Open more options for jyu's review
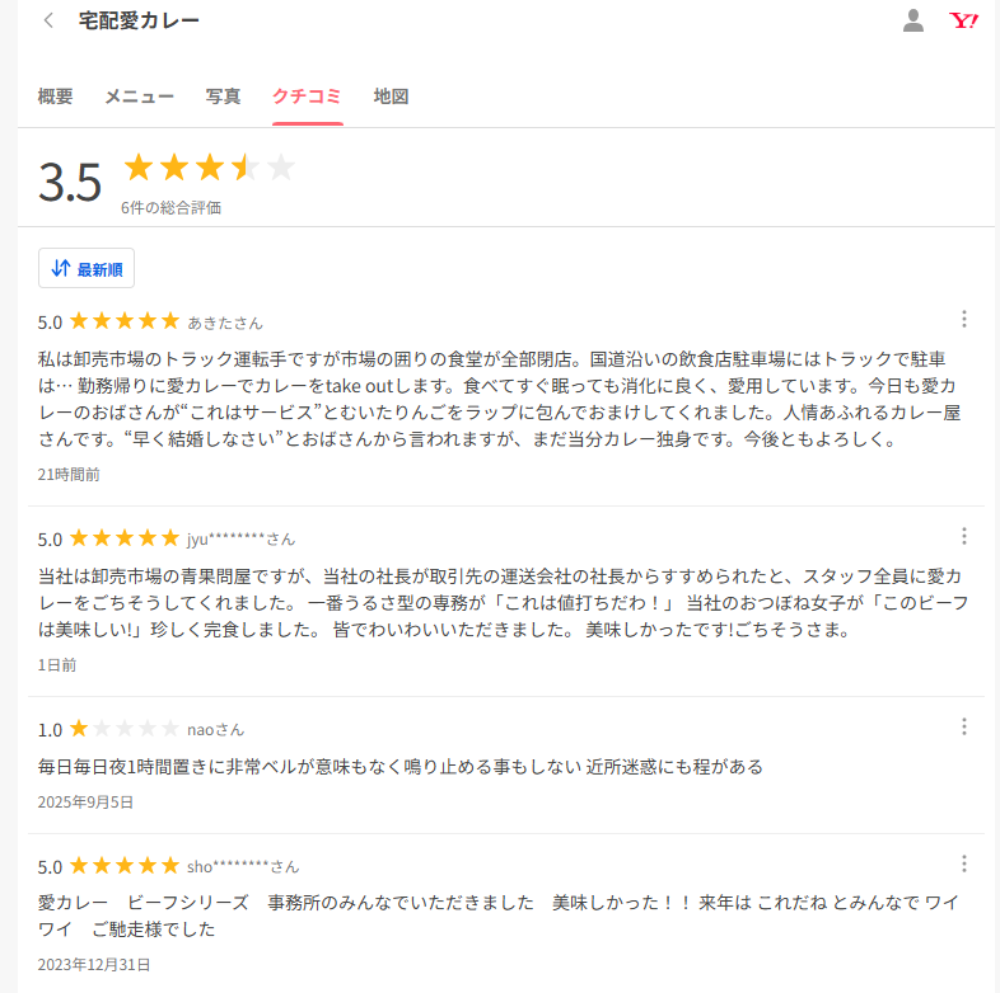The height and width of the screenshot is (993, 1000). tap(964, 536)
